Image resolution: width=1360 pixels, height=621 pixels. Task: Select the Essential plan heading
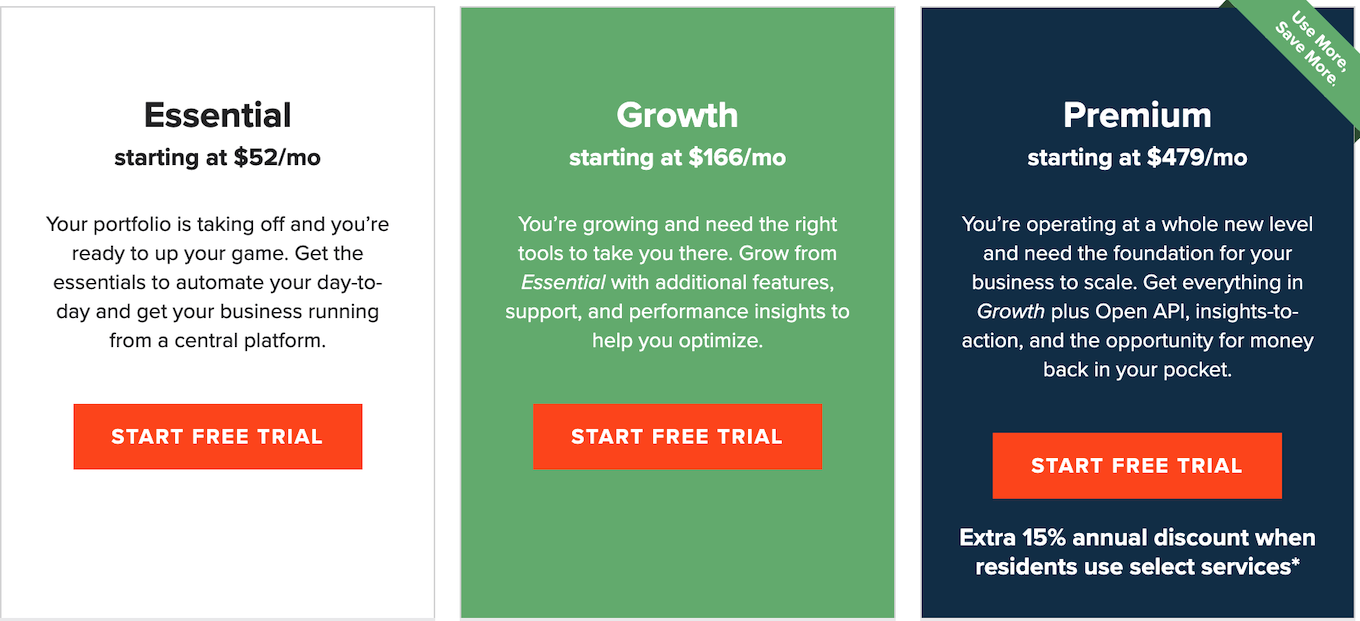pyautogui.click(x=217, y=114)
